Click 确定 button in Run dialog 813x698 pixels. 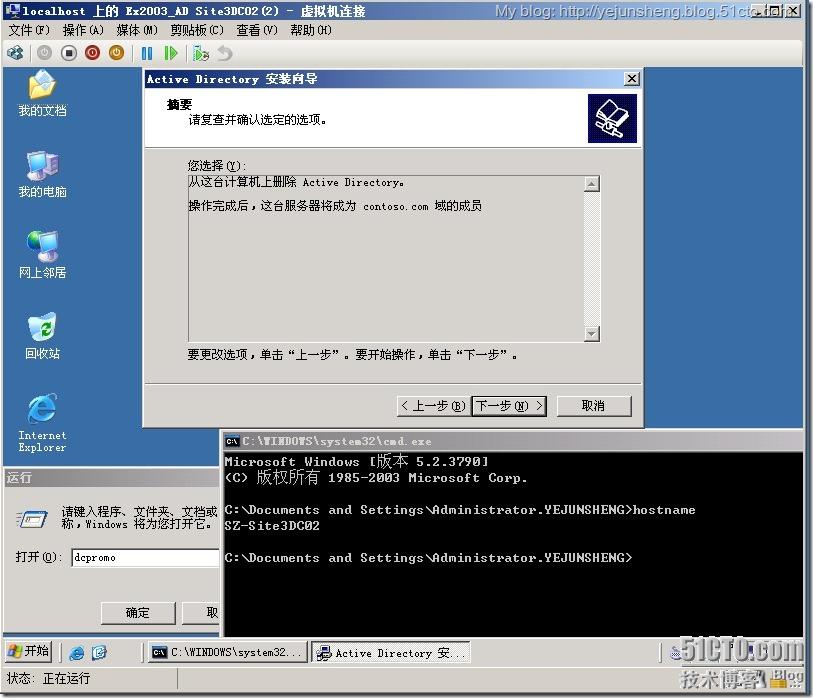click(x=138, y=613)
